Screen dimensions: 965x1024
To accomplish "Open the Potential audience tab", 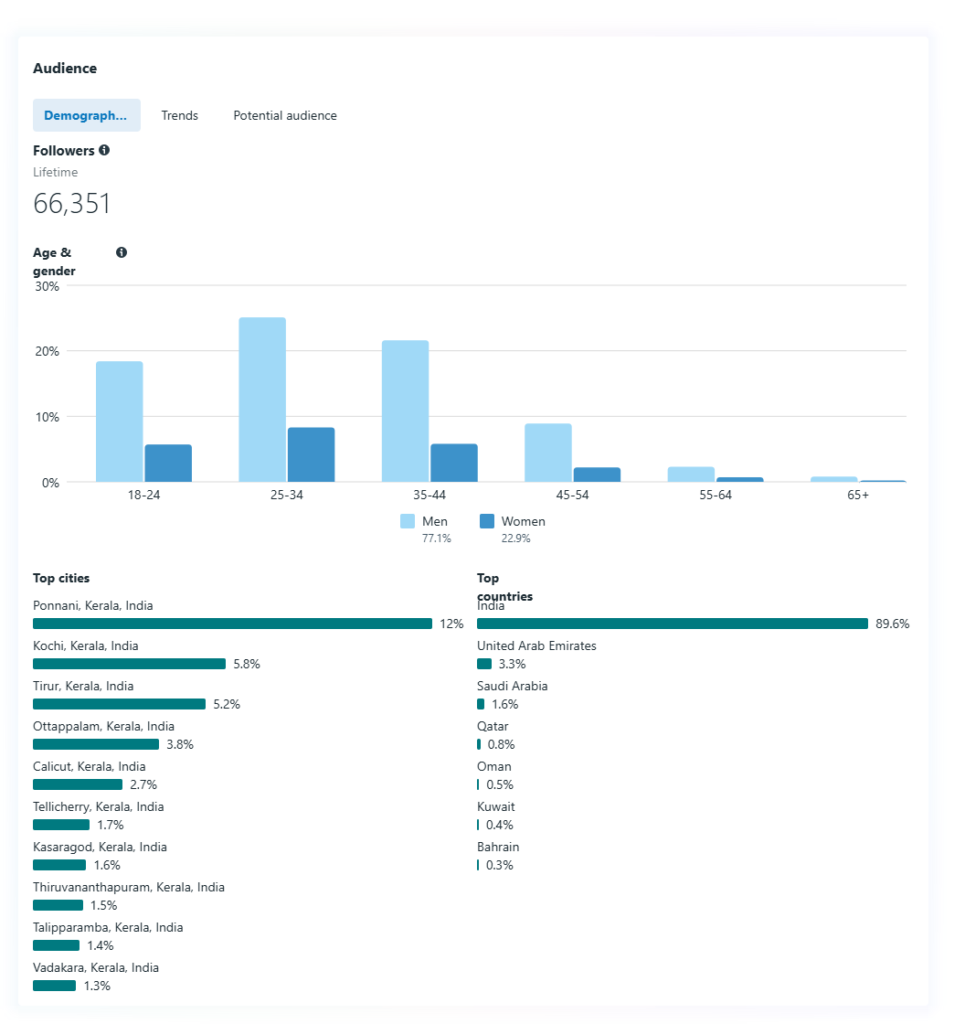I will pyautogui.click(x=285, y=116).
